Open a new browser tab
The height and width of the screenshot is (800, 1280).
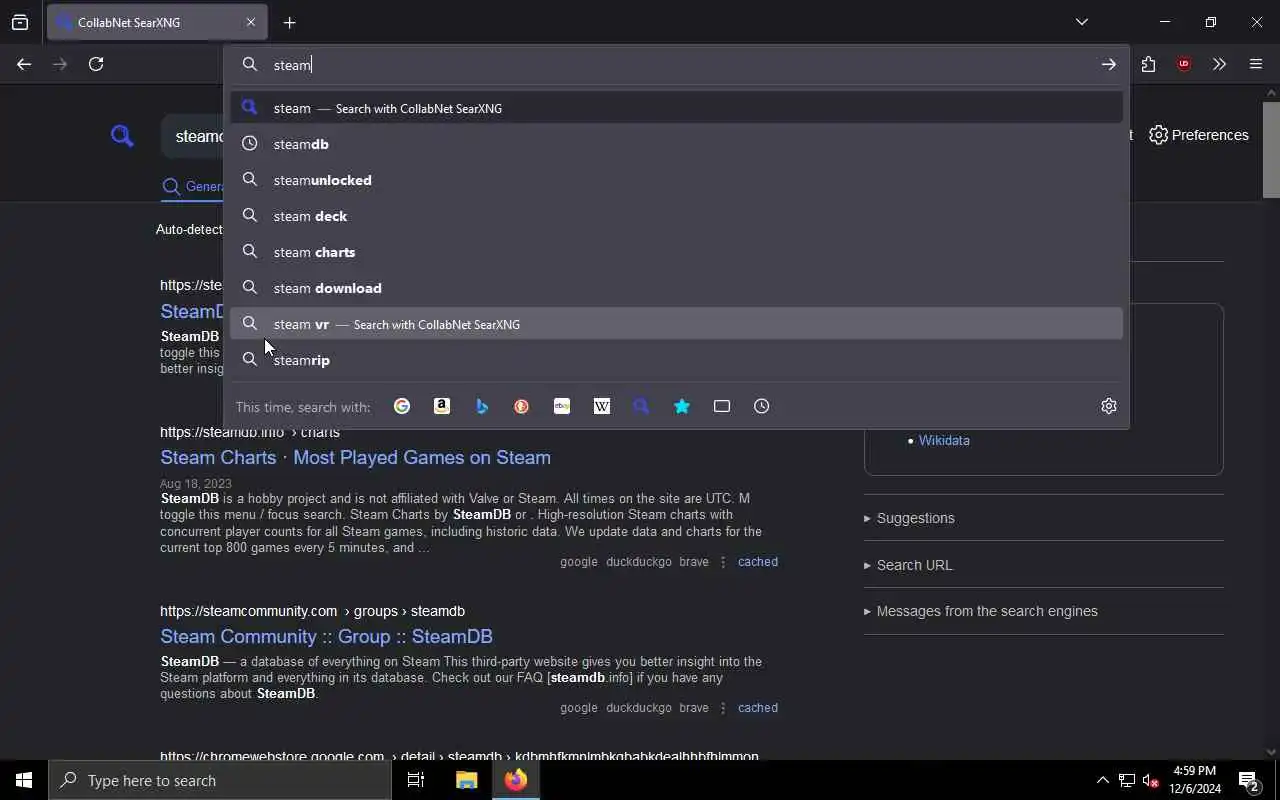pos(289,22)
